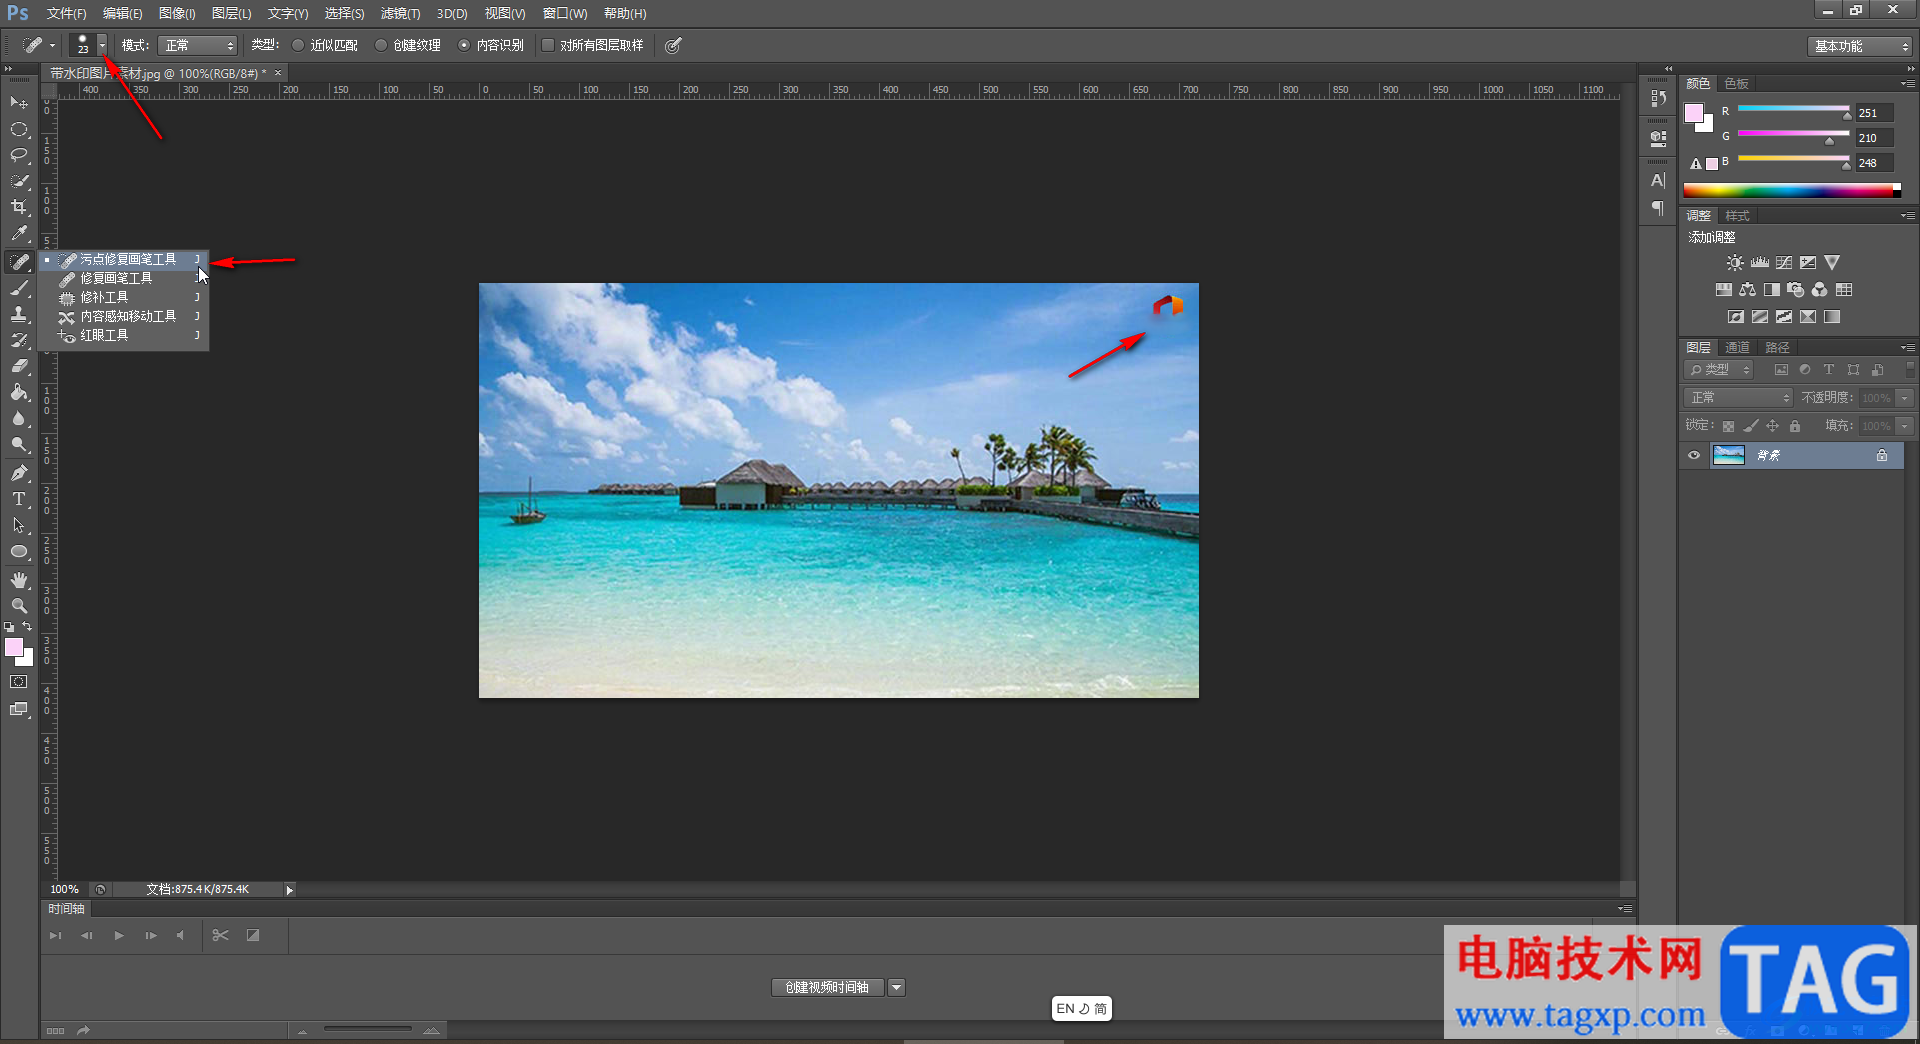Select the Path Selection tool
The height and width of the screenshot is (1044, 1920).
[x=19, y=524]
